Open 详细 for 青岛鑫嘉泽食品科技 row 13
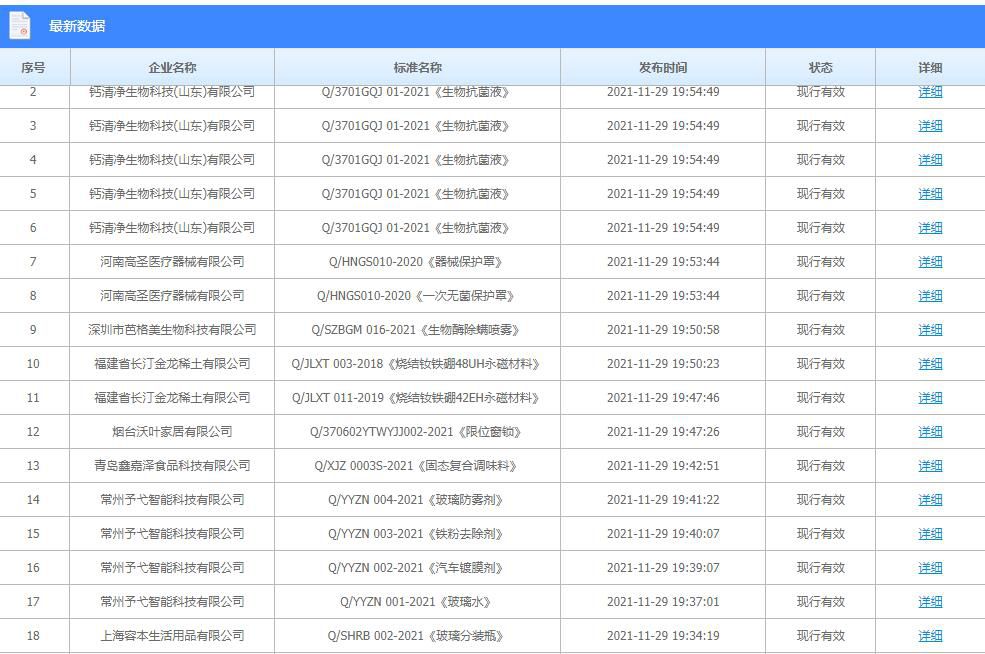Viewport: 985px width, 654px height. click(x=929, y=466)
